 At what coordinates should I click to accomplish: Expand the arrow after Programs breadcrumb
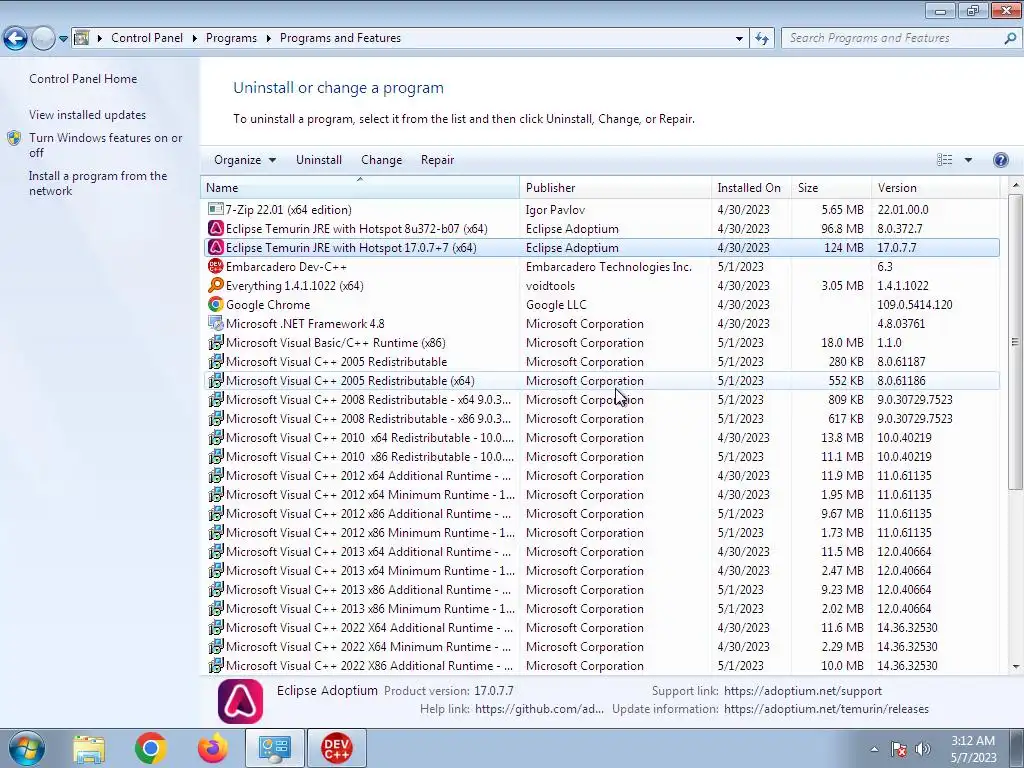[268, 38]
